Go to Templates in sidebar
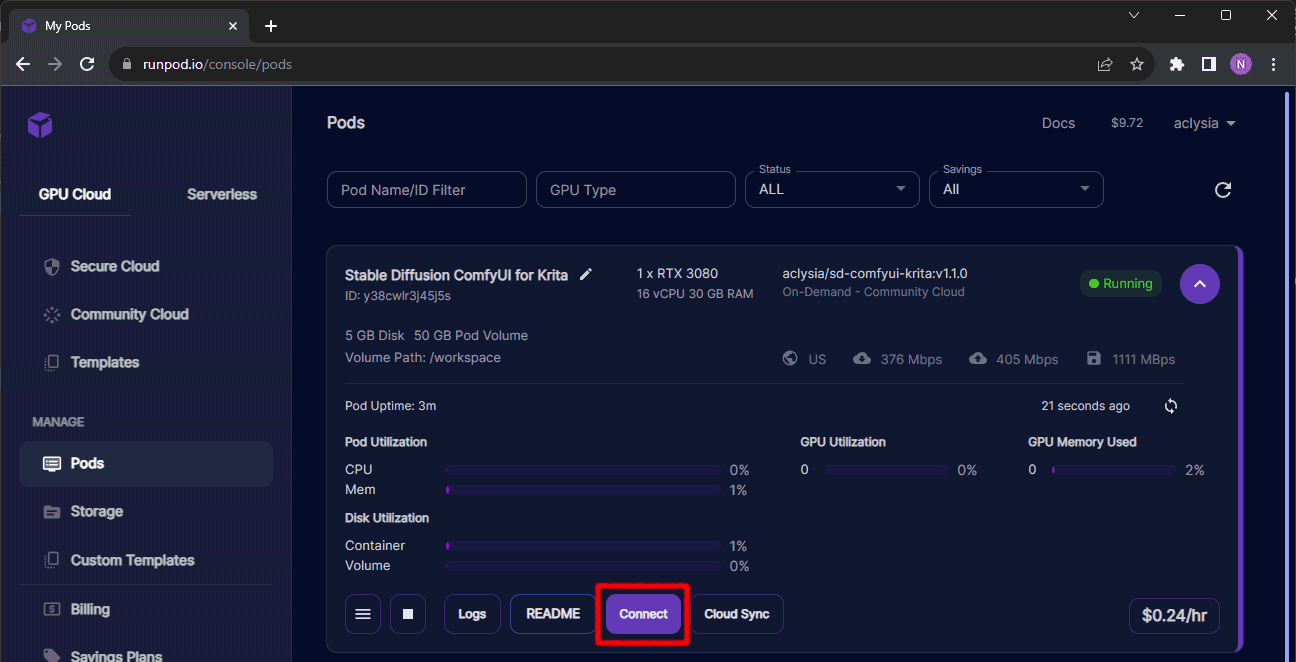 tap(104, 362)
